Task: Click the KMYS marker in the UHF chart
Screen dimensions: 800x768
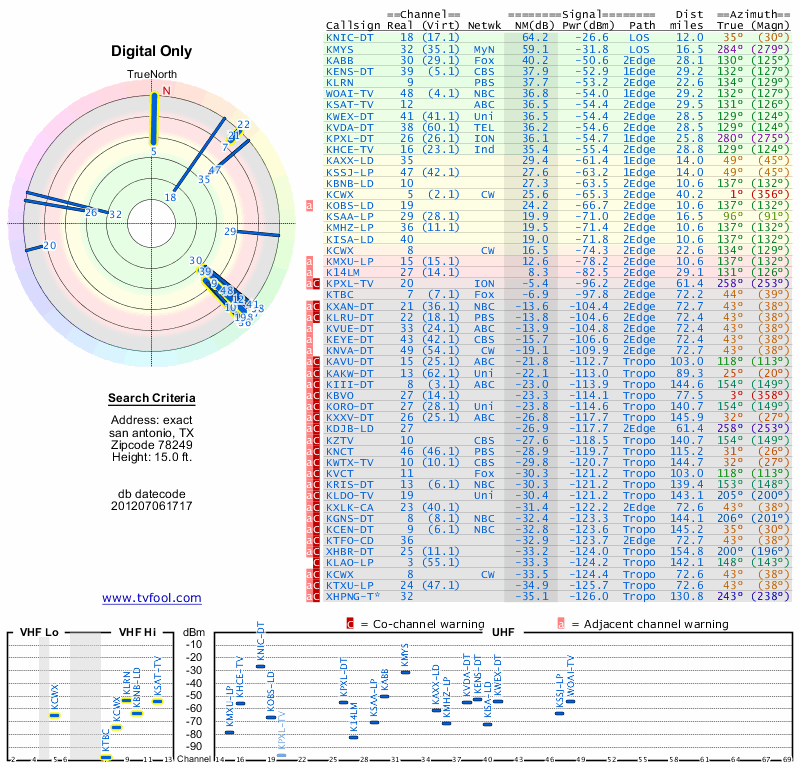Action: [405, 672]
